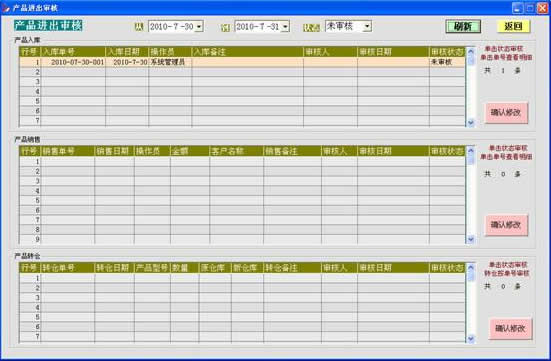This screenshot has width=551, height=361.
Task: Open the end date dropdown 2010-7-31
Action: pos(285,26)
